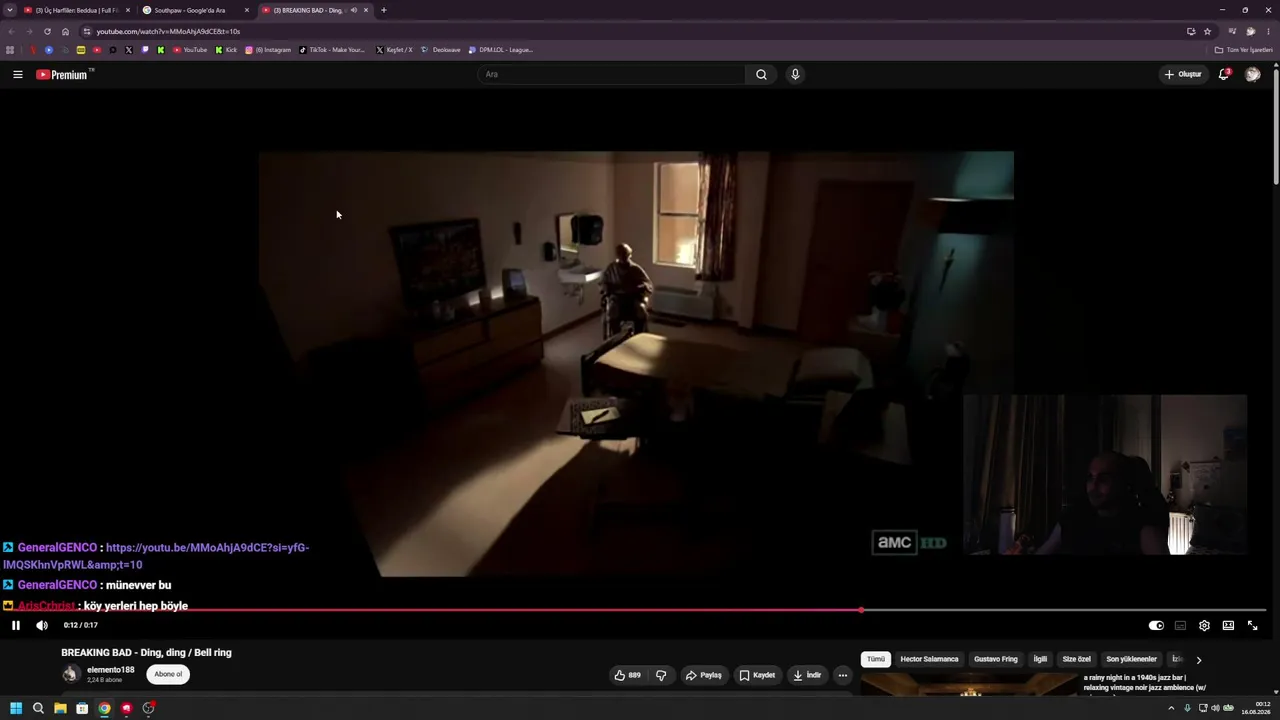Viewport: 1280px width, 720px height.
Task: Subscribe with the Abone ol button
Action: [x=168, y=674]
